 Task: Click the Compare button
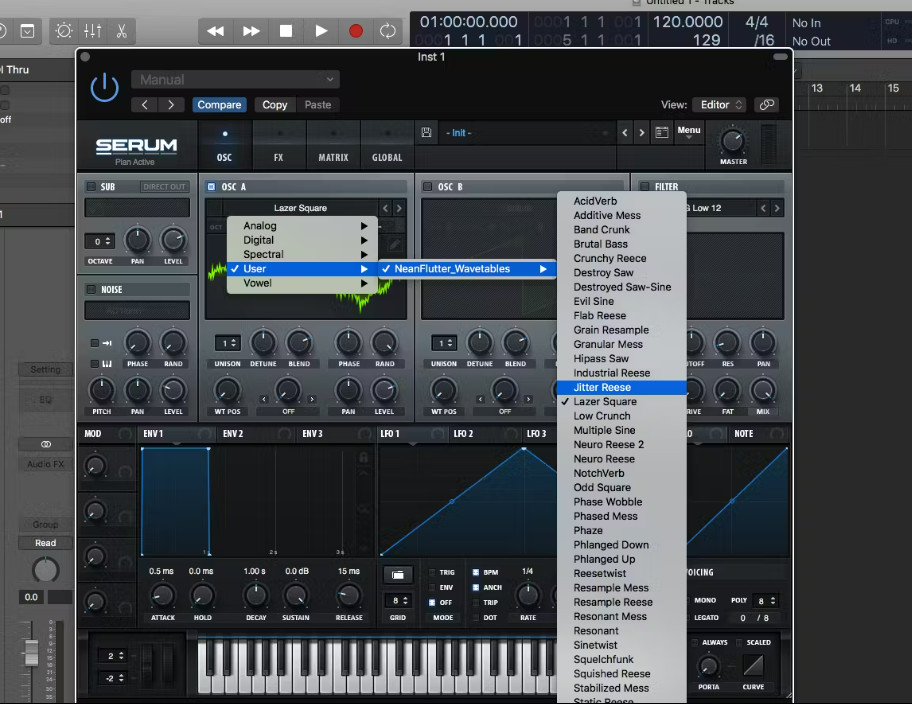219,105
